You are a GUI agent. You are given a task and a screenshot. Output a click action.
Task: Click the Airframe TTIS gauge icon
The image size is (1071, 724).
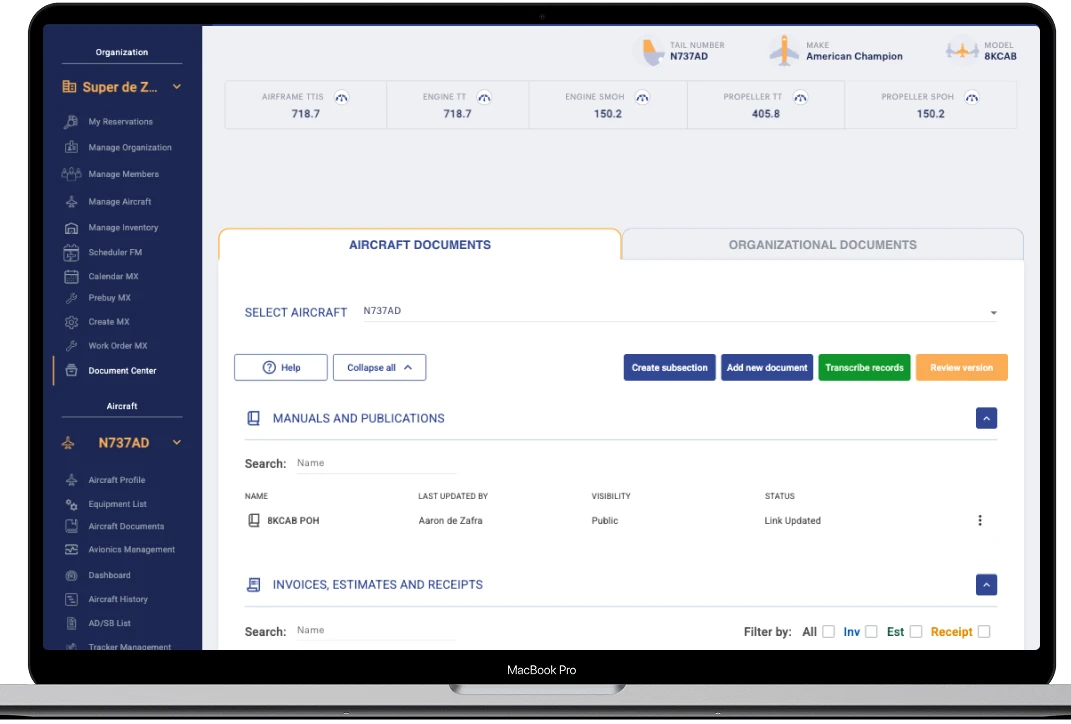pyautogui.click(x=342, y=98)
